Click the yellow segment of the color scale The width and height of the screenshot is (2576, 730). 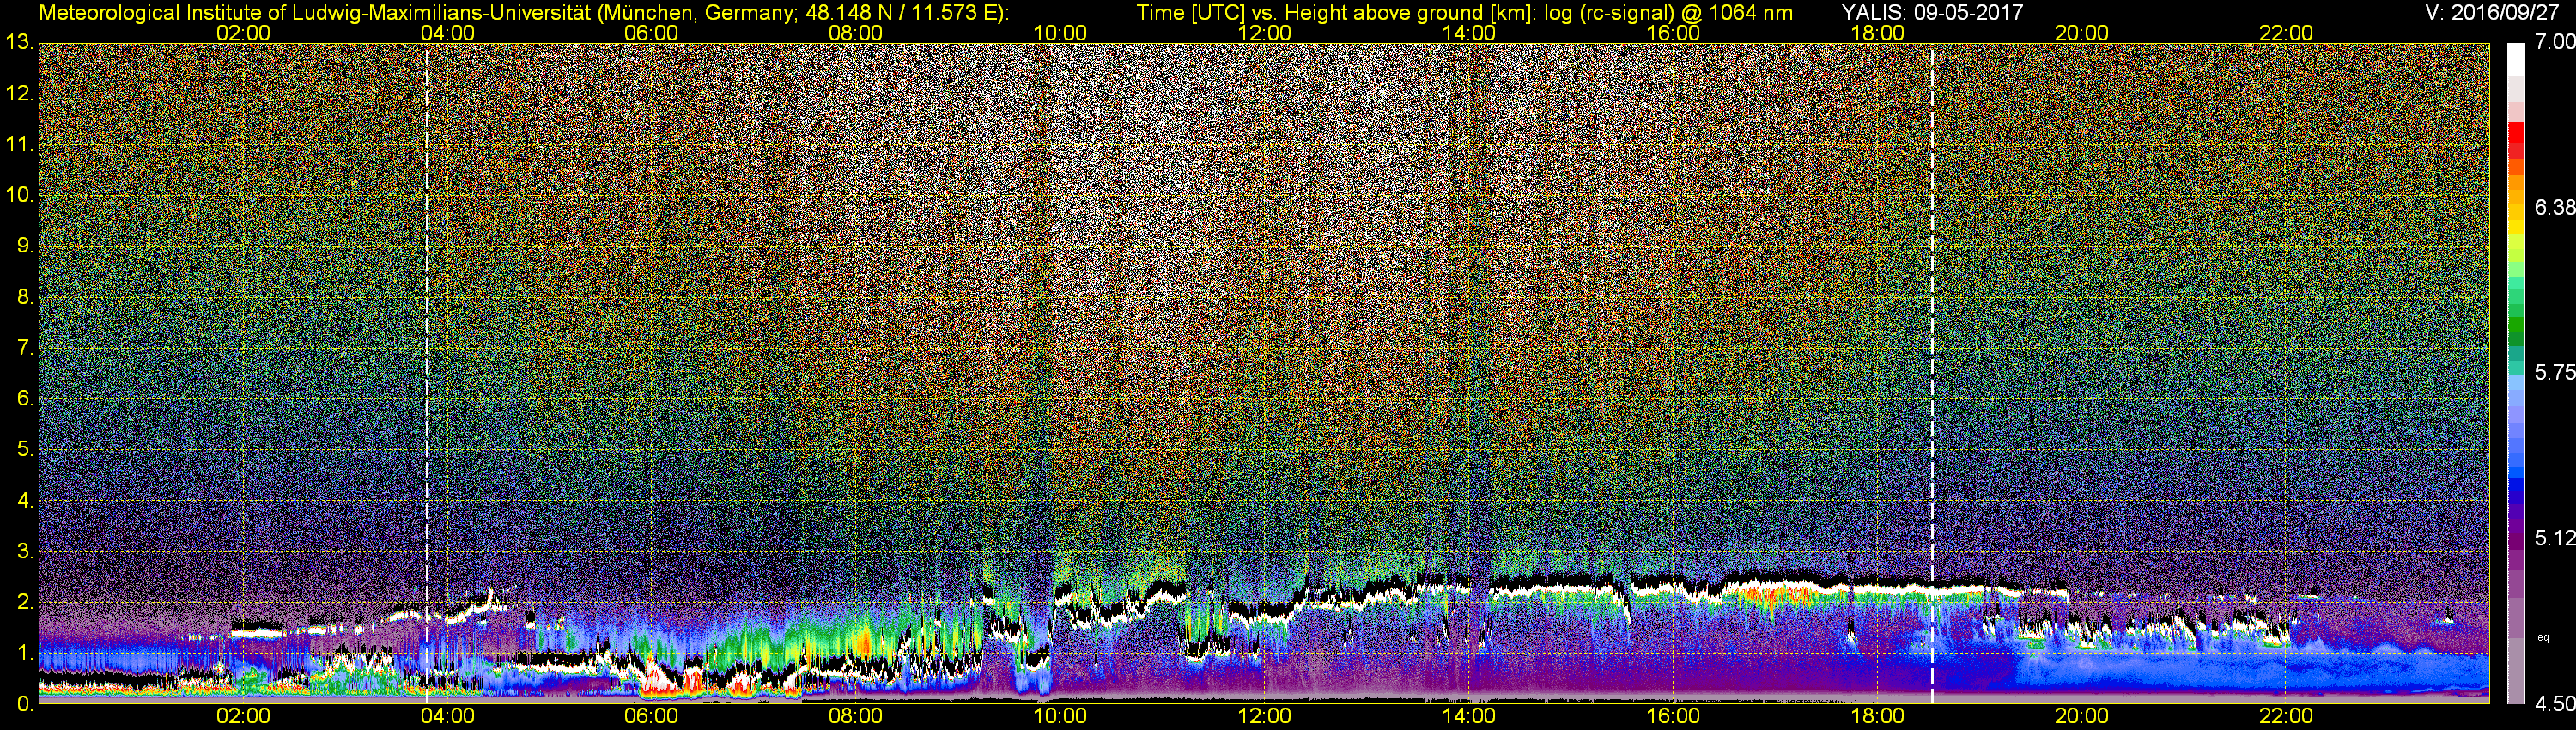(x=2516, y=236)
